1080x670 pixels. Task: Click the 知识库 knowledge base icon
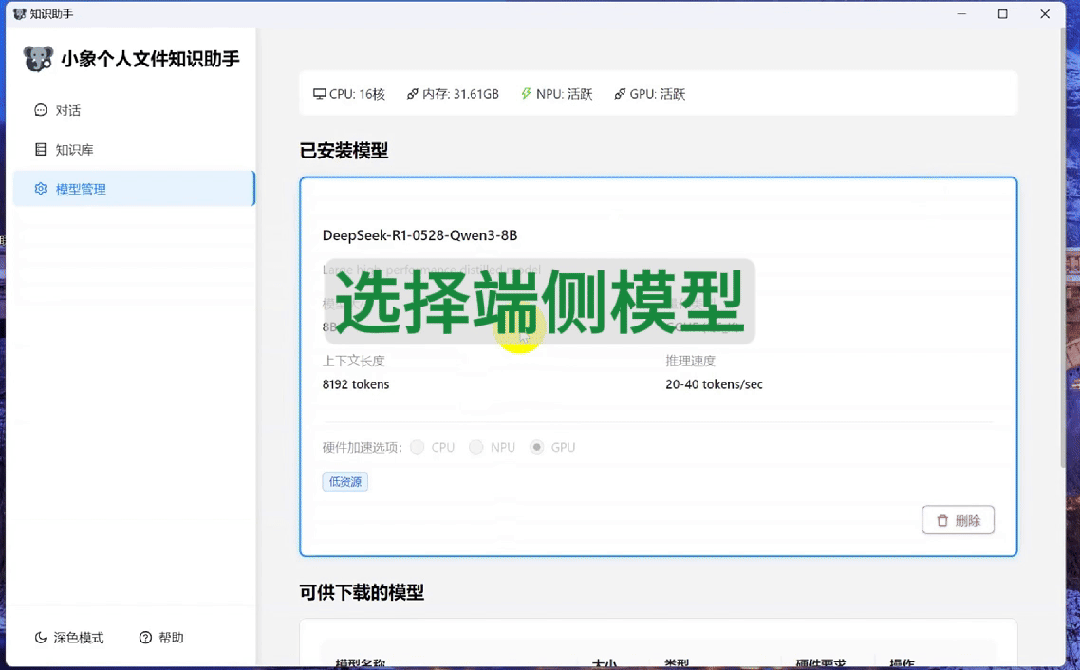click(x=41, y=150)
